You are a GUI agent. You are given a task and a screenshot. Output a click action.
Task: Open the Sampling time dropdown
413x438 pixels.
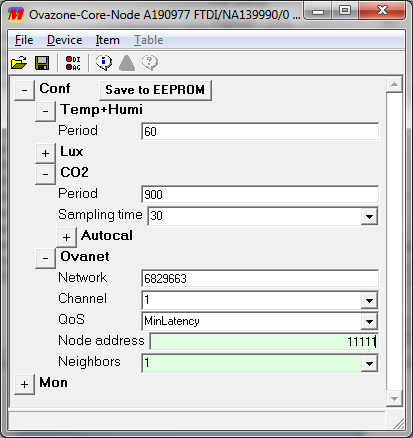coord(369,216)
